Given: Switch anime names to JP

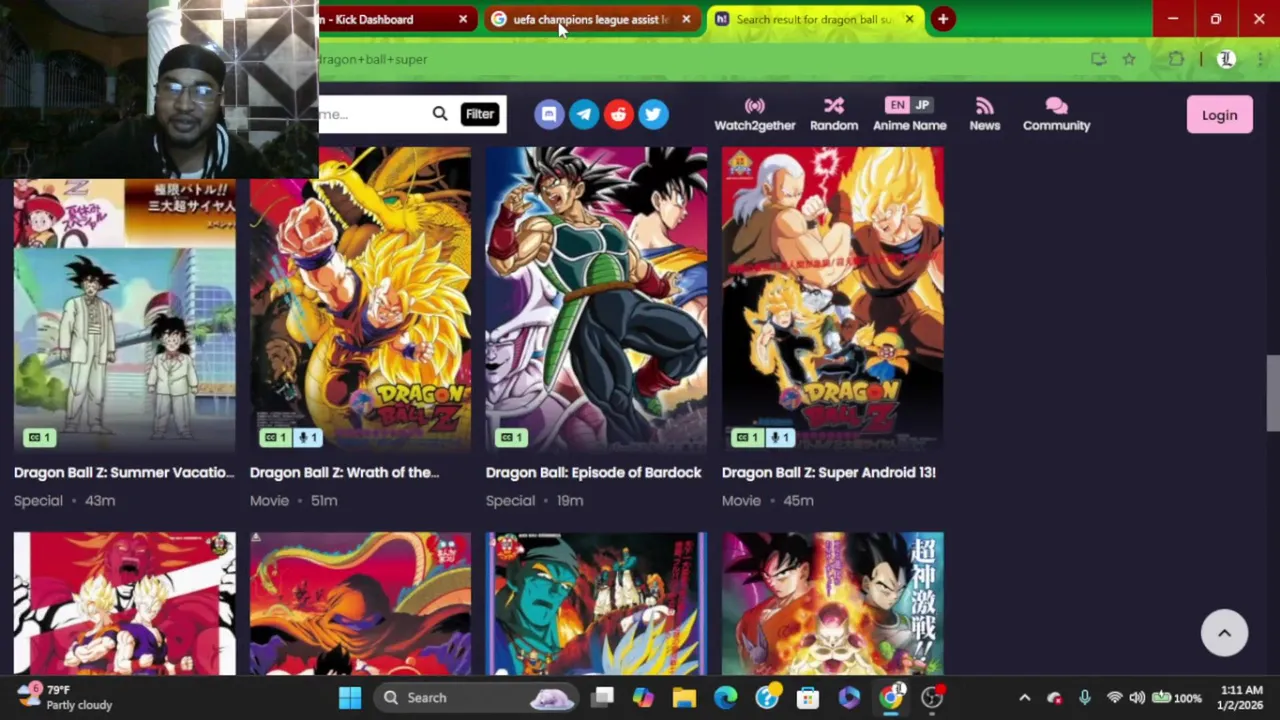Looking at the screenshot, I should tap(922, 105).
